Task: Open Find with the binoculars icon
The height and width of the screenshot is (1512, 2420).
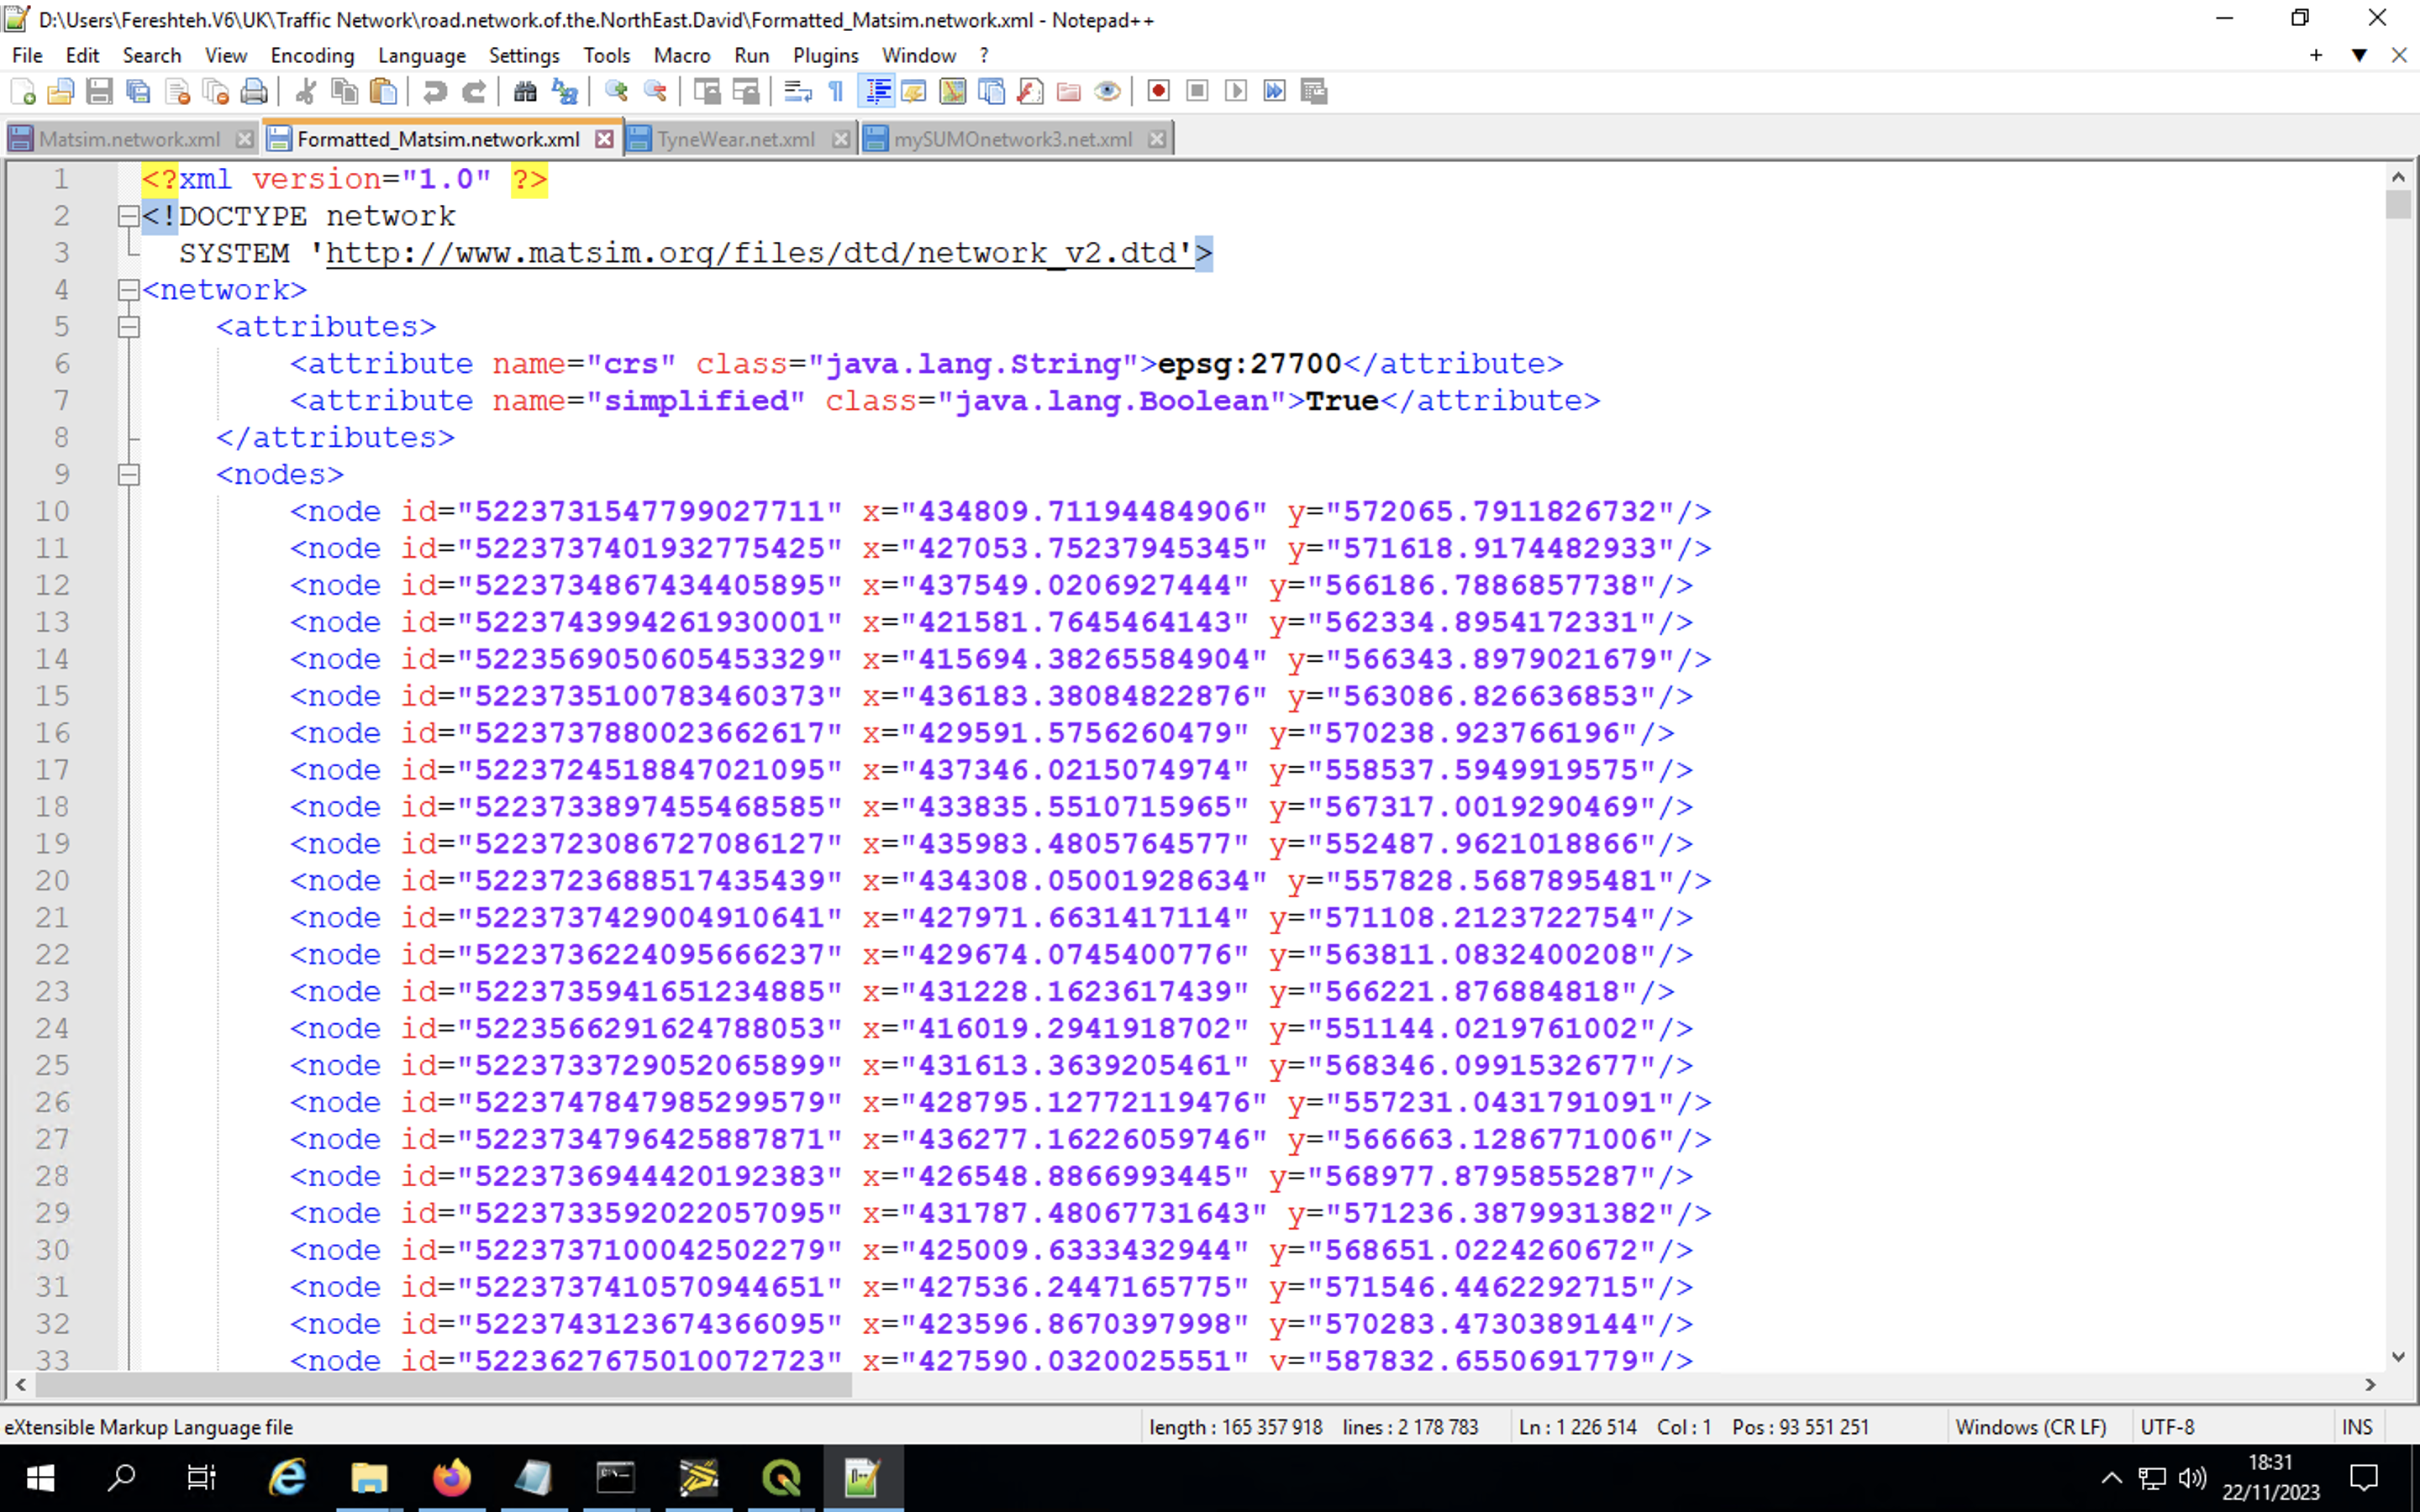Action: tap(524, 91)
